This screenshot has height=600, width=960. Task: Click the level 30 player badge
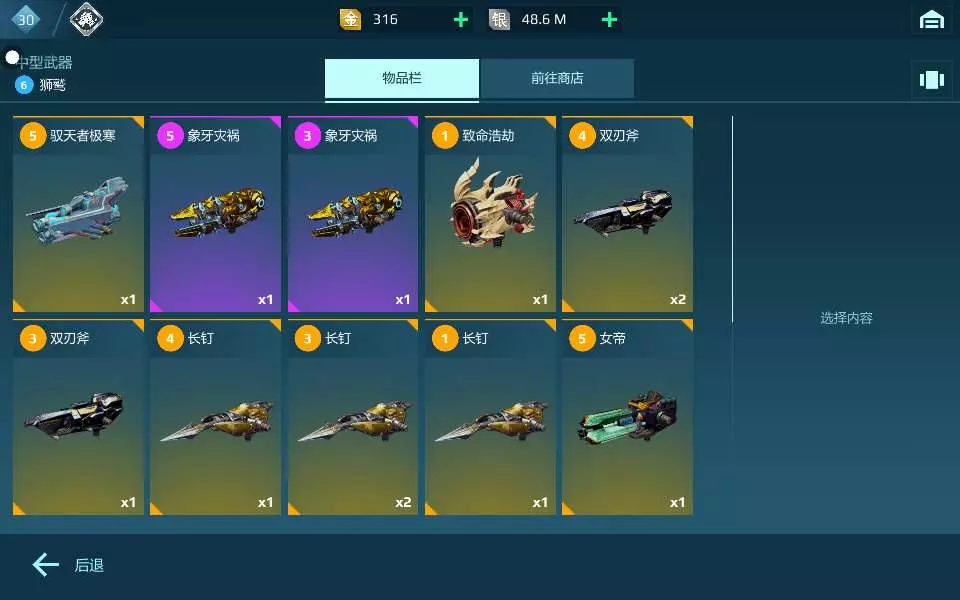tap(25, 20)
